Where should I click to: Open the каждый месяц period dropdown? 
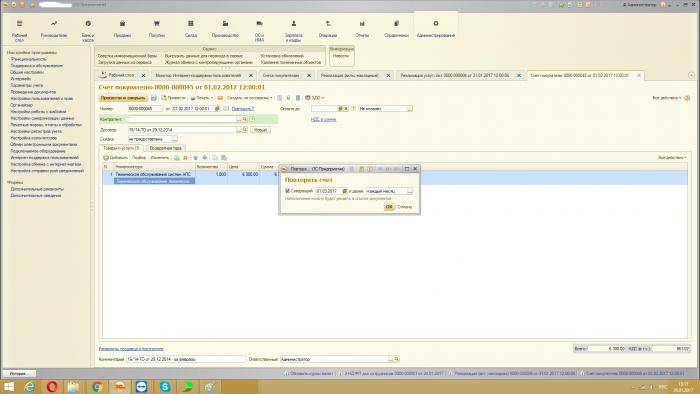tap(410, 191)
